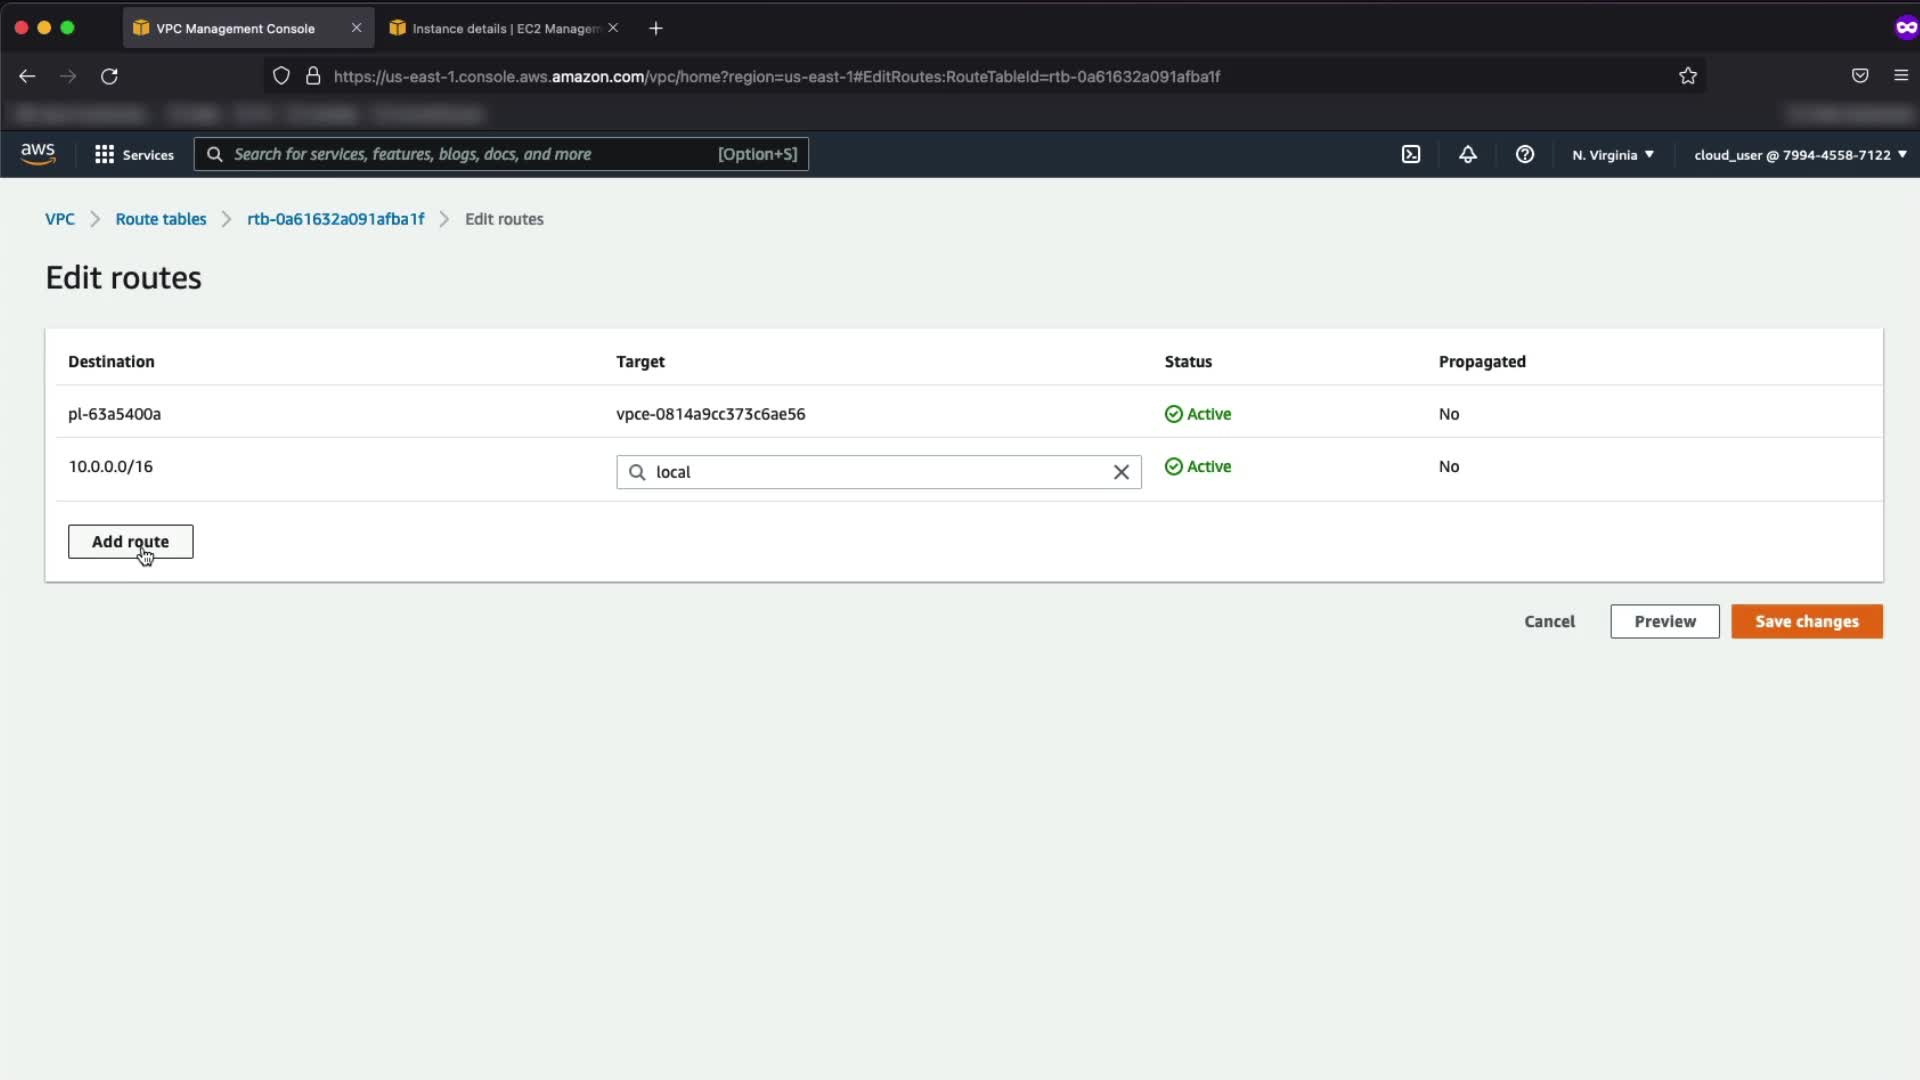This screenshot has width=1920, height=1080.
Task: Go to Route tables breadcrumb link
Action: click(160, 219)
